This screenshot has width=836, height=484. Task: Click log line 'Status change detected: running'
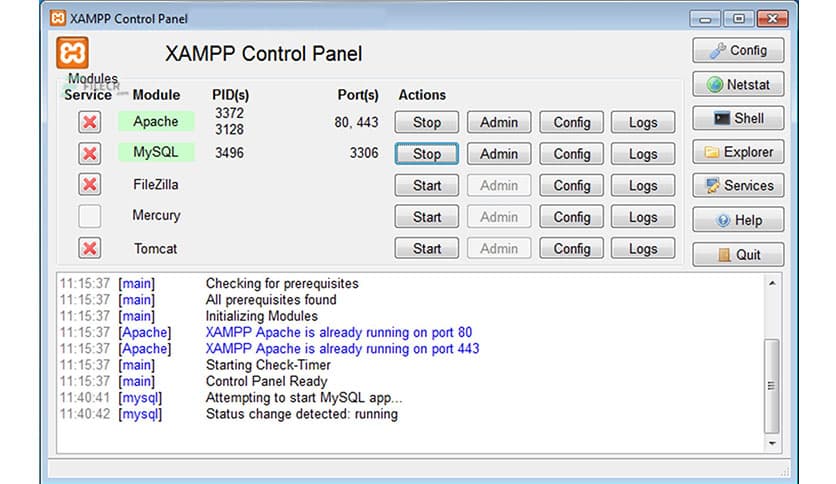302,414
